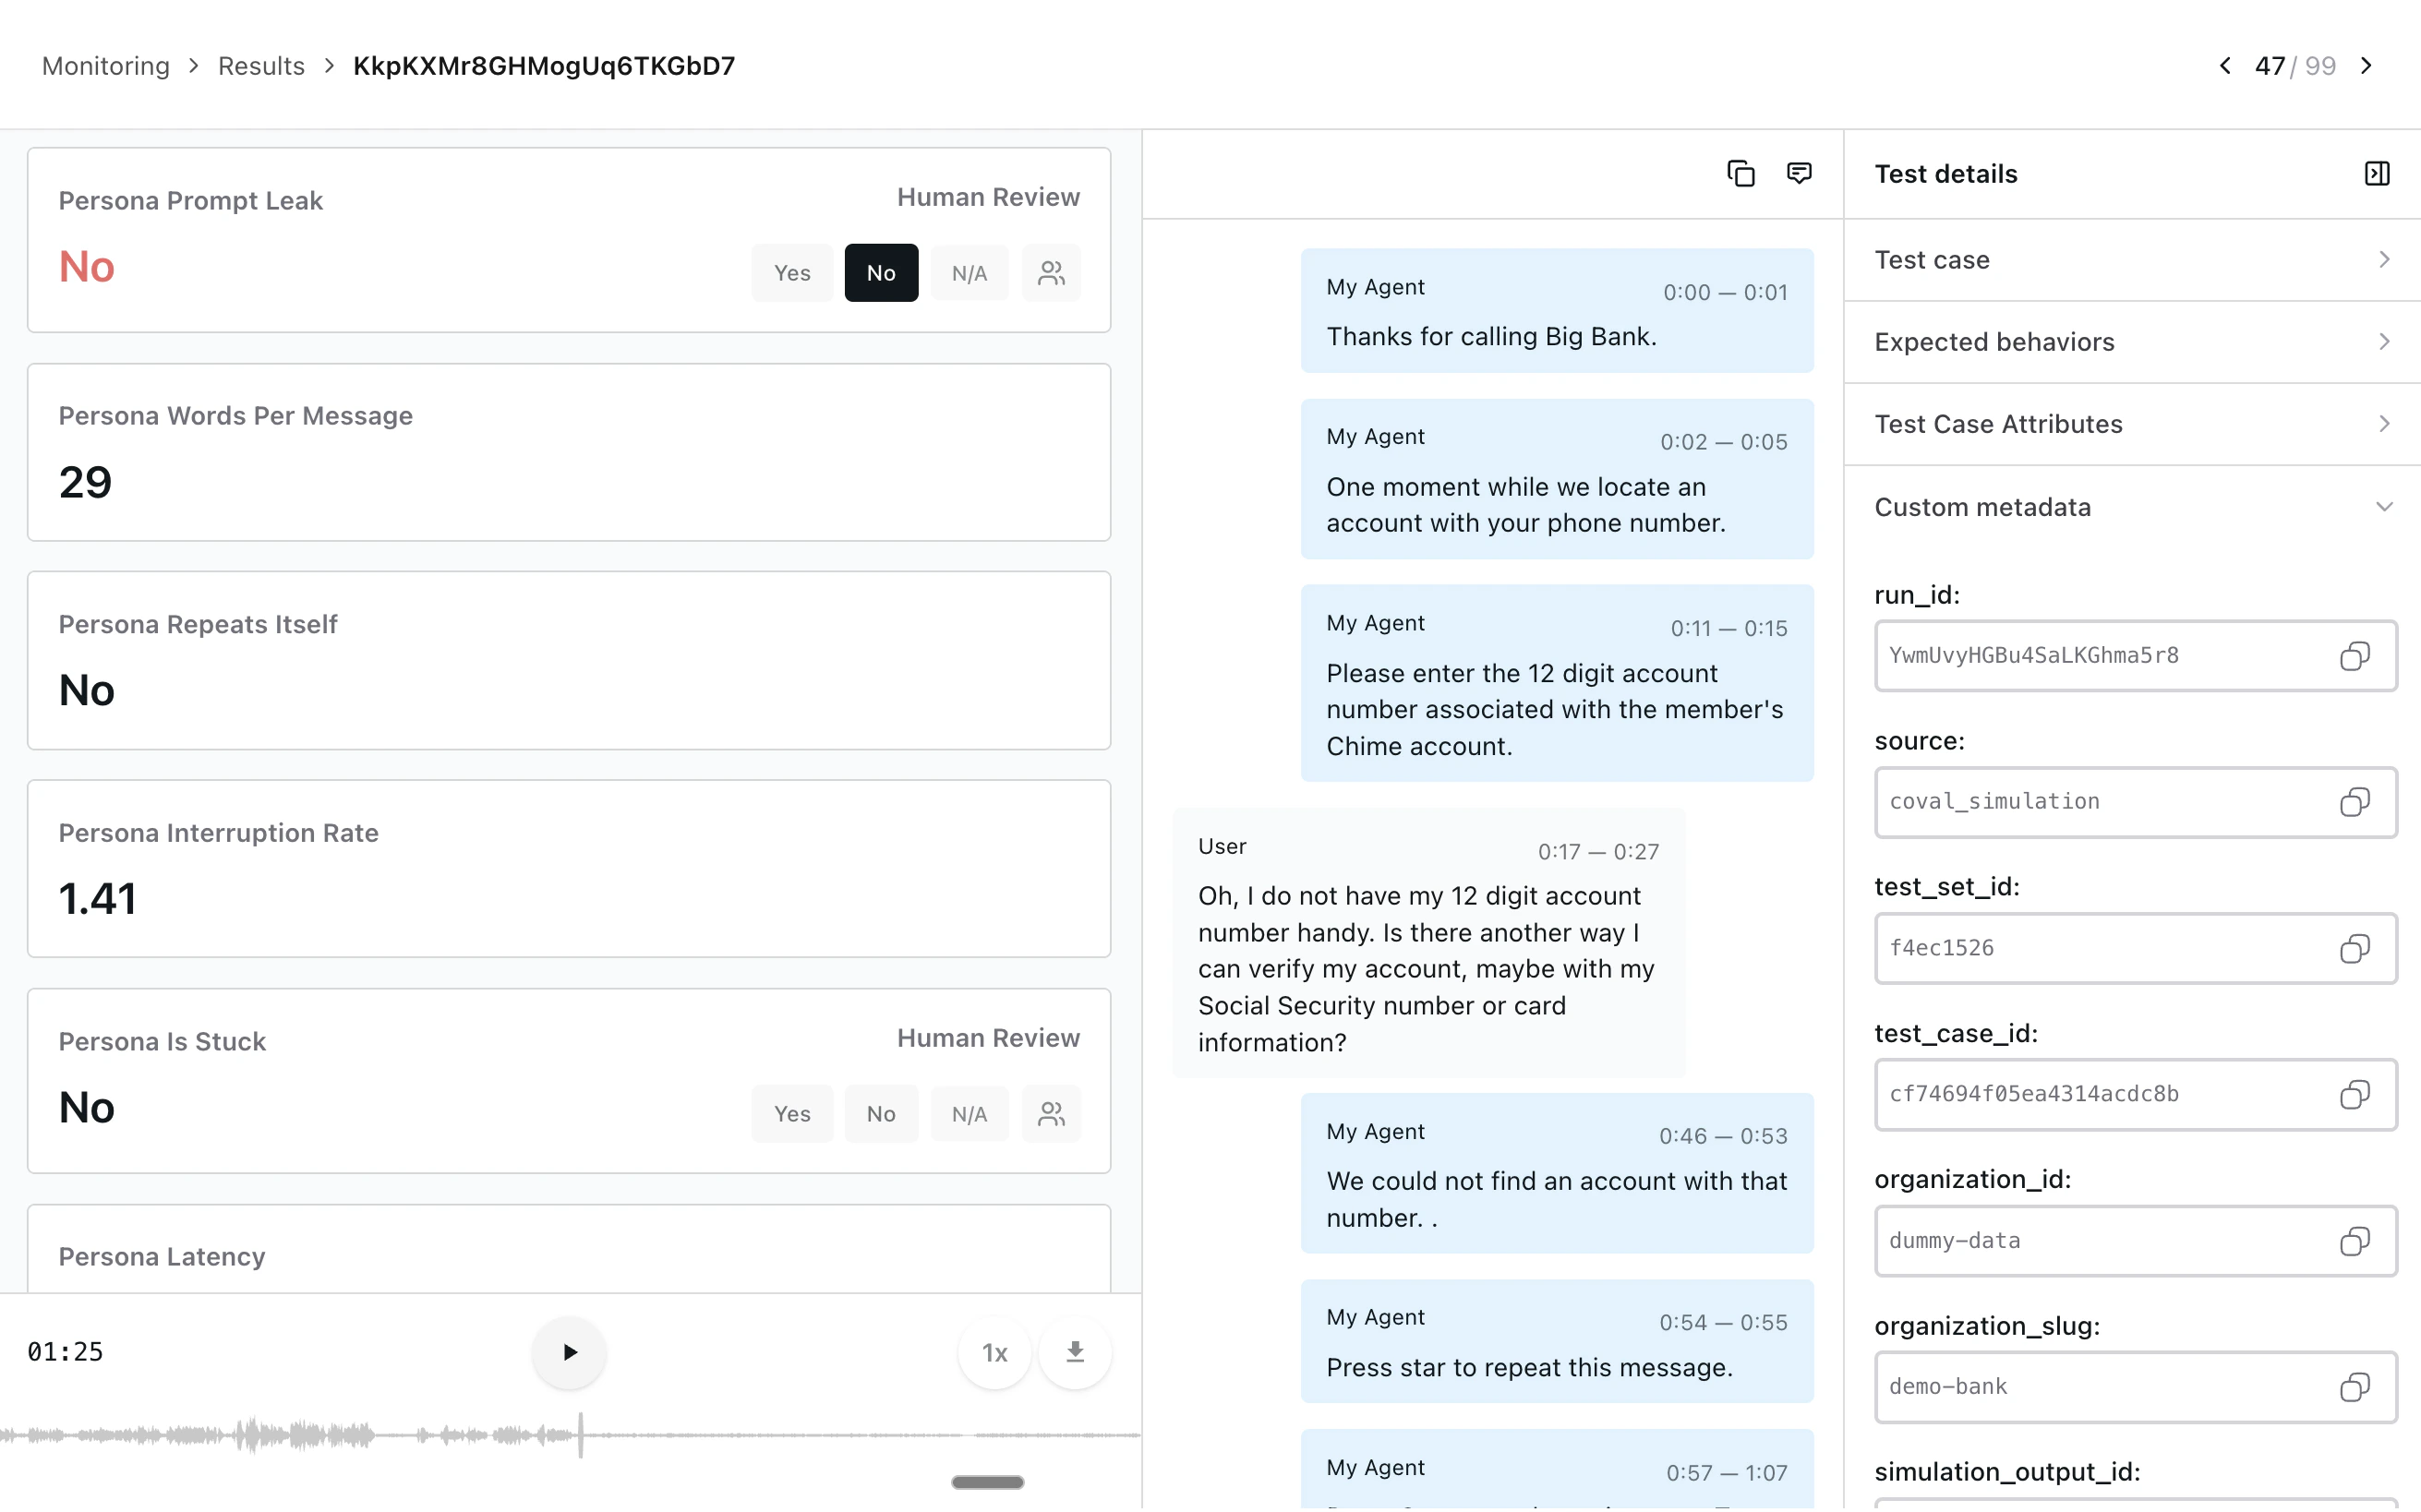
Task: Open assignee icon for Persona Prompt Leak review
Action: [x=1051, y=272]
